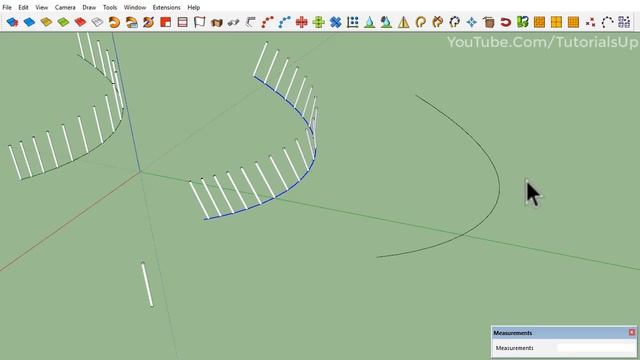The height and width of the screenshot is (360, 640).
Task: Click the dark dashed circular arrow icon
Action: [455, 22]
